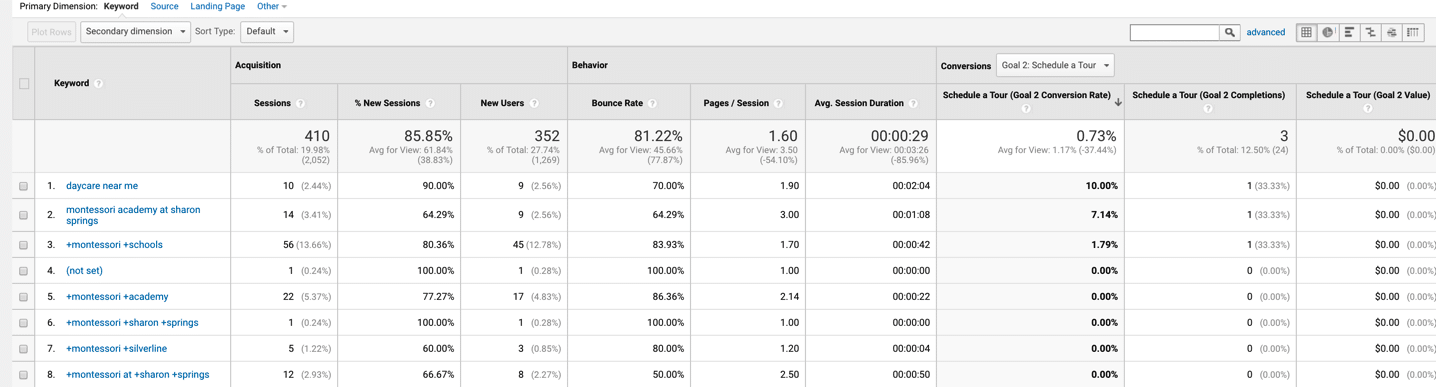Check the +montessori at +sharon +springs row

23,375
